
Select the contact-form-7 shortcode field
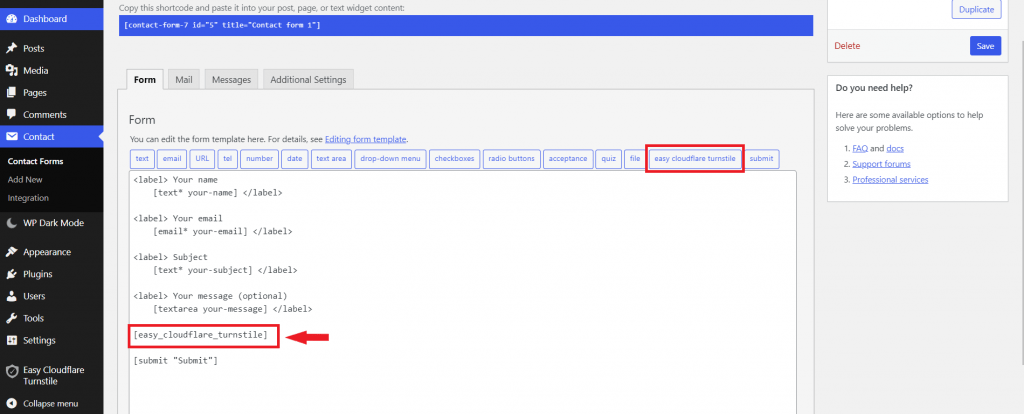click(466, 25)
